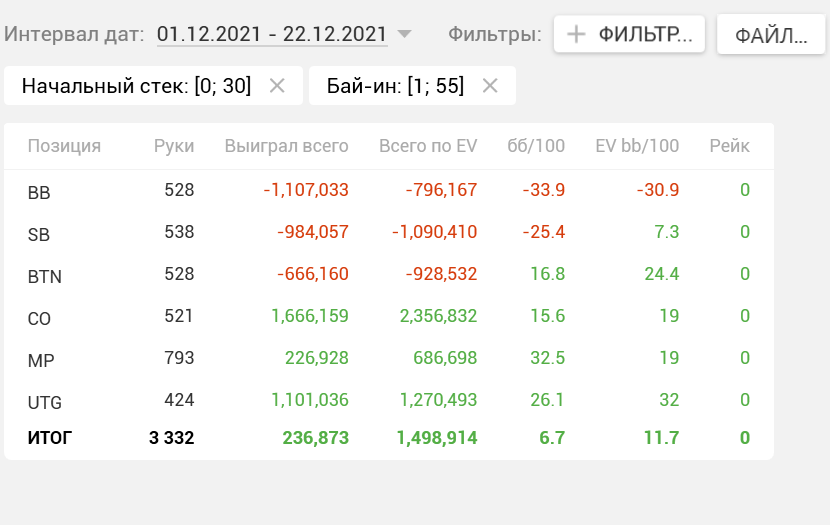
Task: Select the MP position row
Action: [389, 358]
